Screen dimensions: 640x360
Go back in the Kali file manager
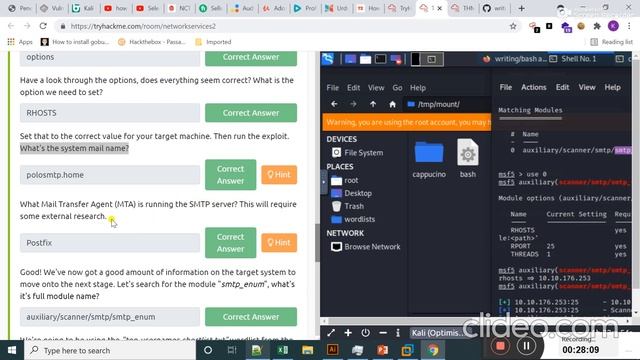[x=334, y=104]
